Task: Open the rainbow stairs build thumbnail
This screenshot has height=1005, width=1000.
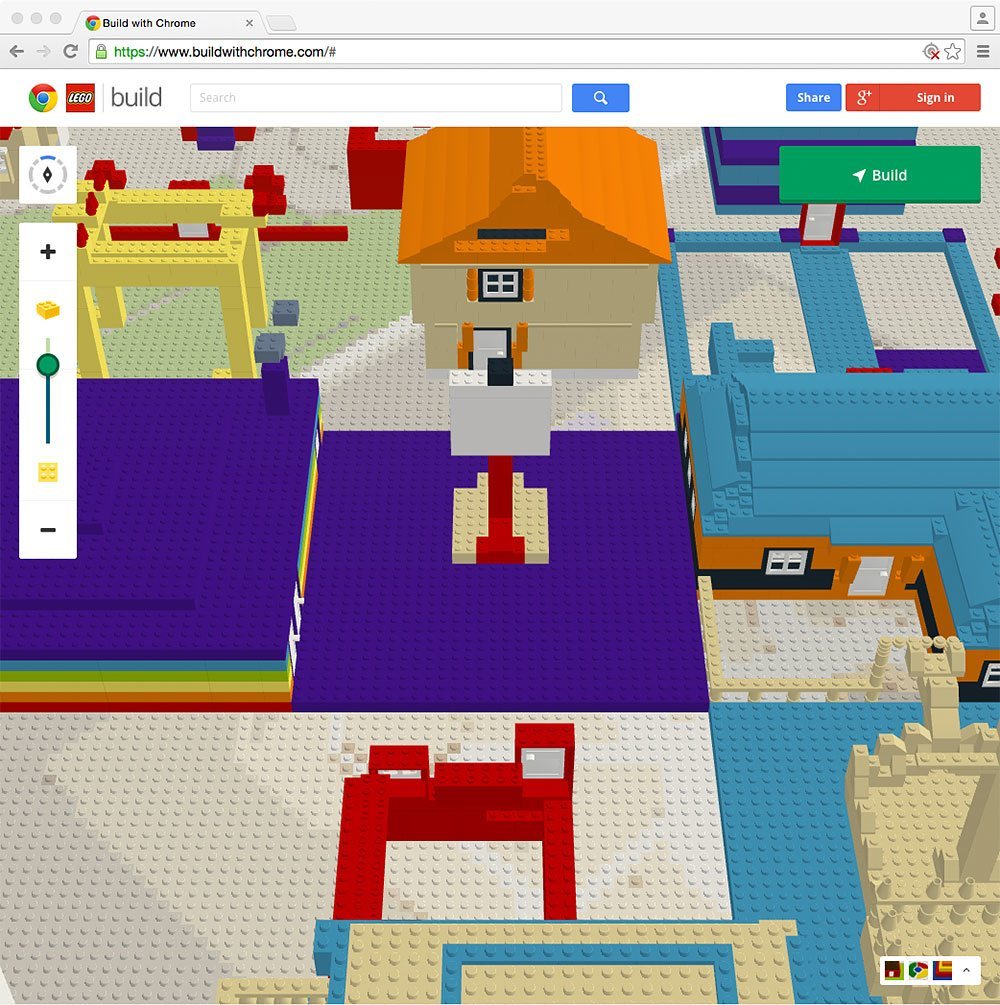Action: pos(942,970)
